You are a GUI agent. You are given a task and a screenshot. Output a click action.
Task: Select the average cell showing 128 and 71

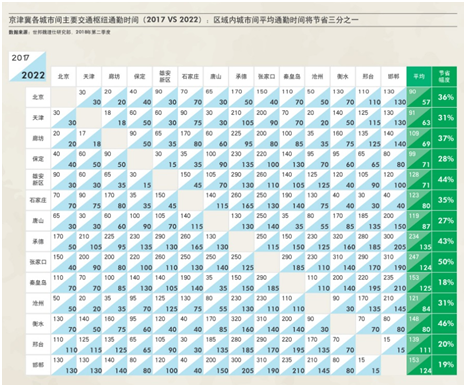point(419,180)
